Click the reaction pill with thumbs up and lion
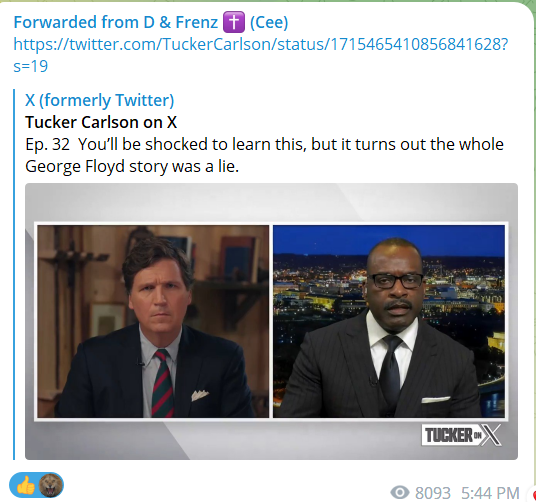Image resolution: width=536 pixels, height=502 pixels. pos(36,485)
